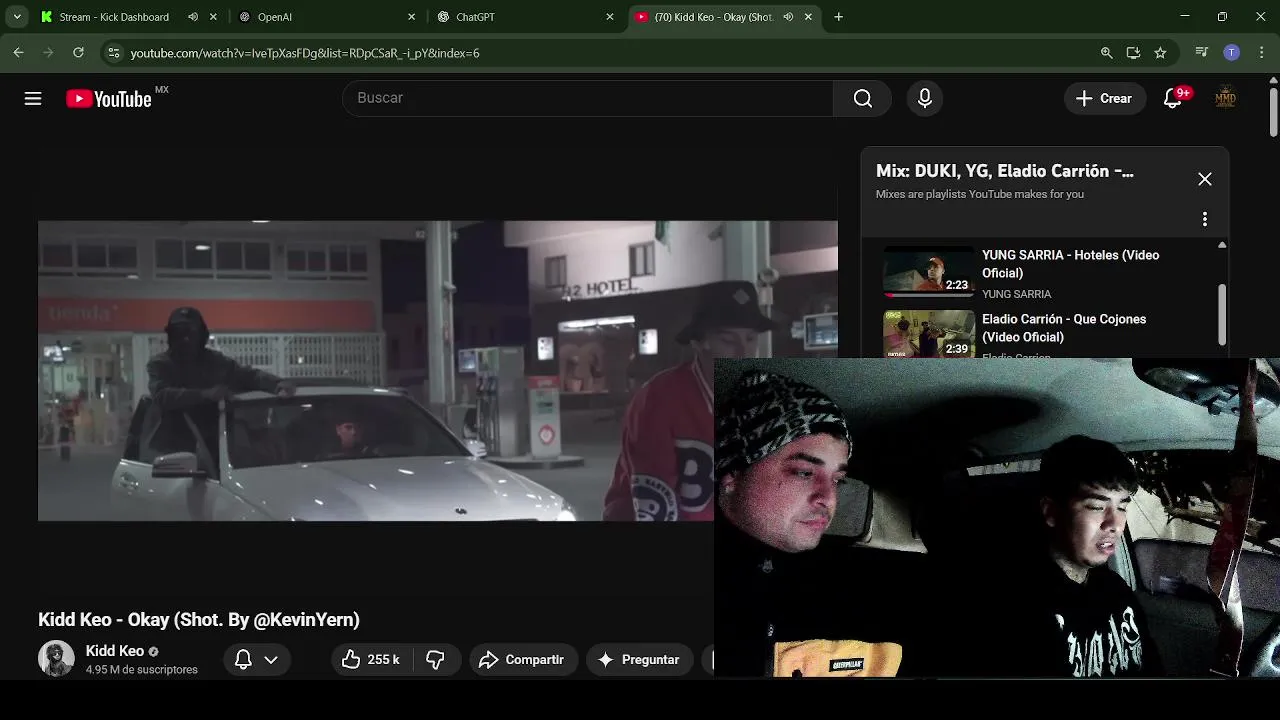The width and height of the screenshot is (1280, 720).
Task: Click the page vertical scrollbar
Action: point(1273,113)
